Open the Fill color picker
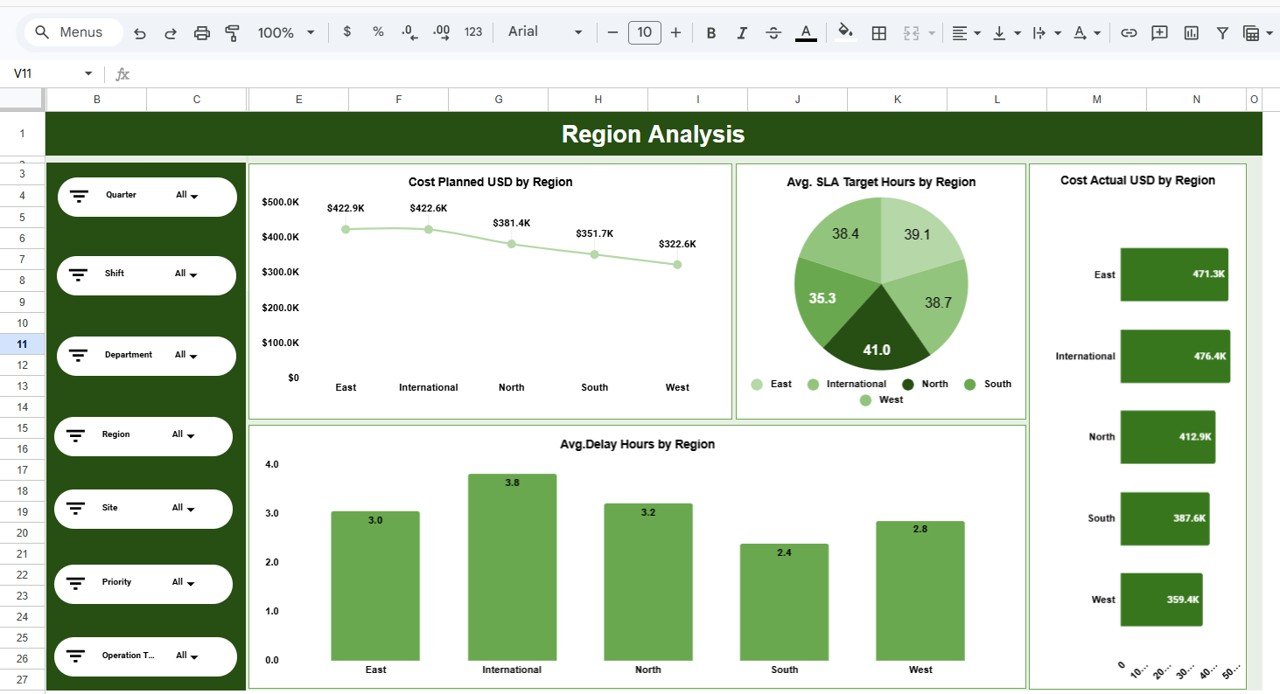This screenshot has width=1280, height=694. point(845,32)
